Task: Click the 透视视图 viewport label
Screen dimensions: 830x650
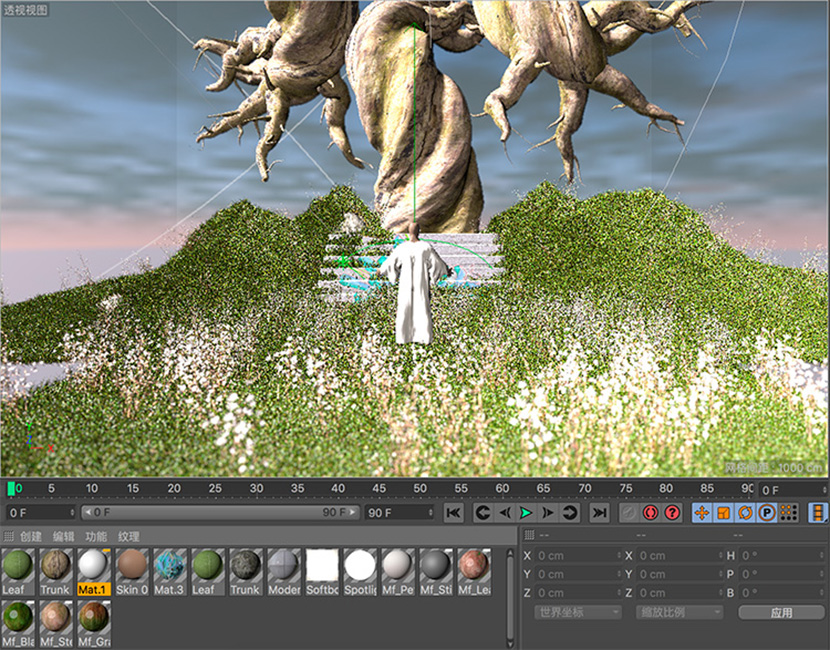Action: (x=25, y=10)
